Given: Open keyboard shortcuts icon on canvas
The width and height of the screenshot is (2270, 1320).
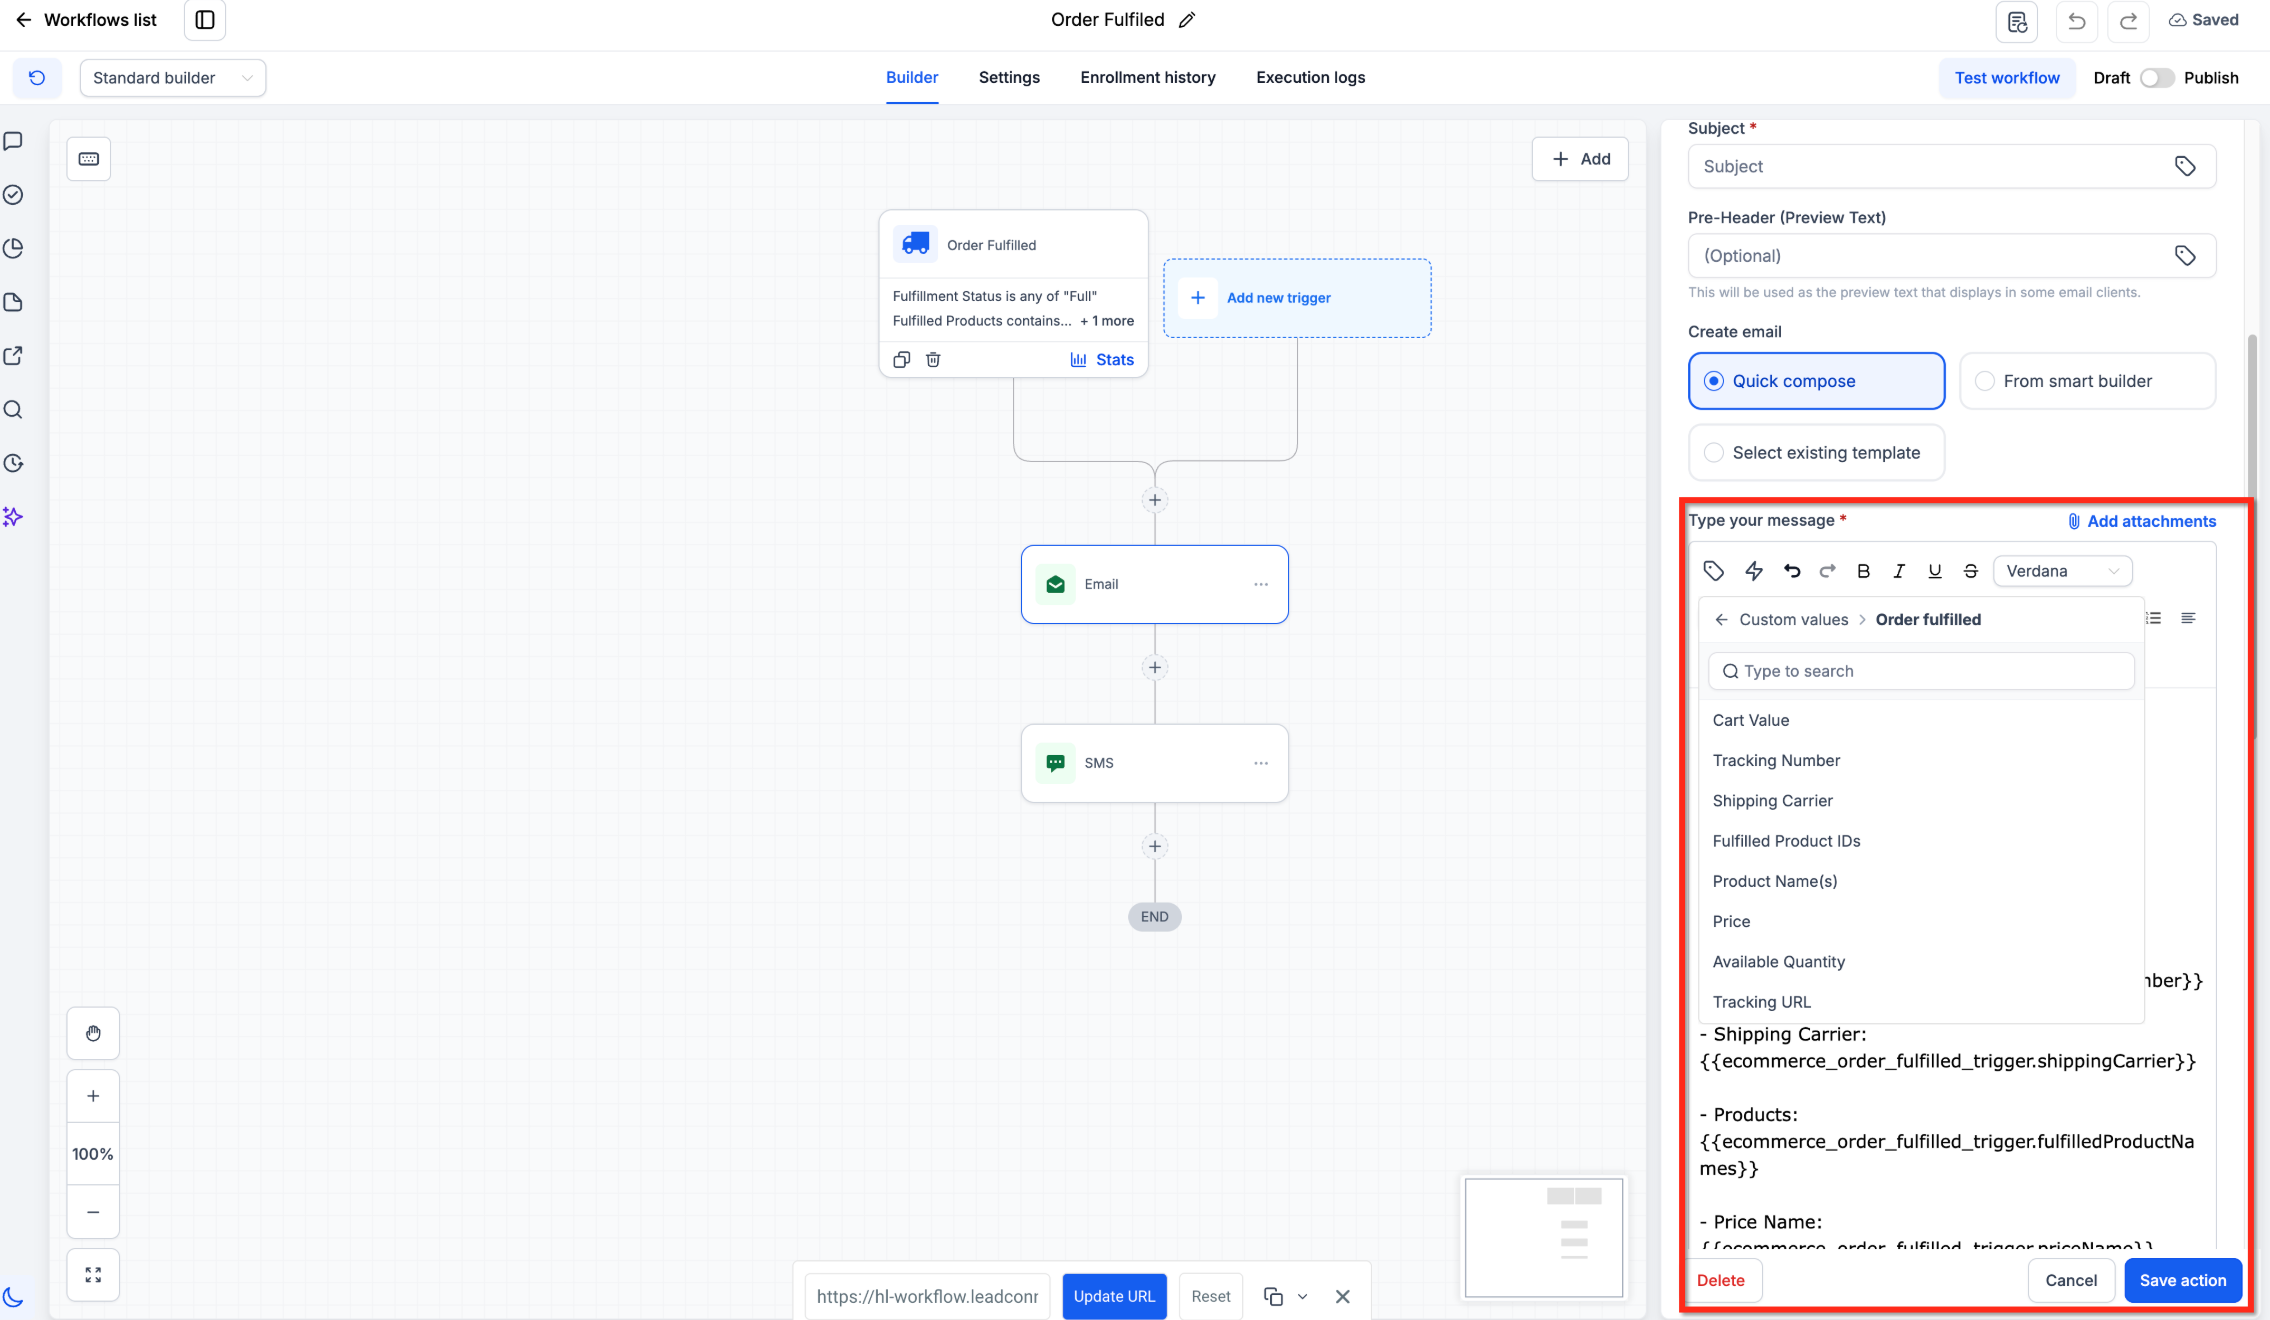Looking at the screenshot, I should tap(89, 159).
